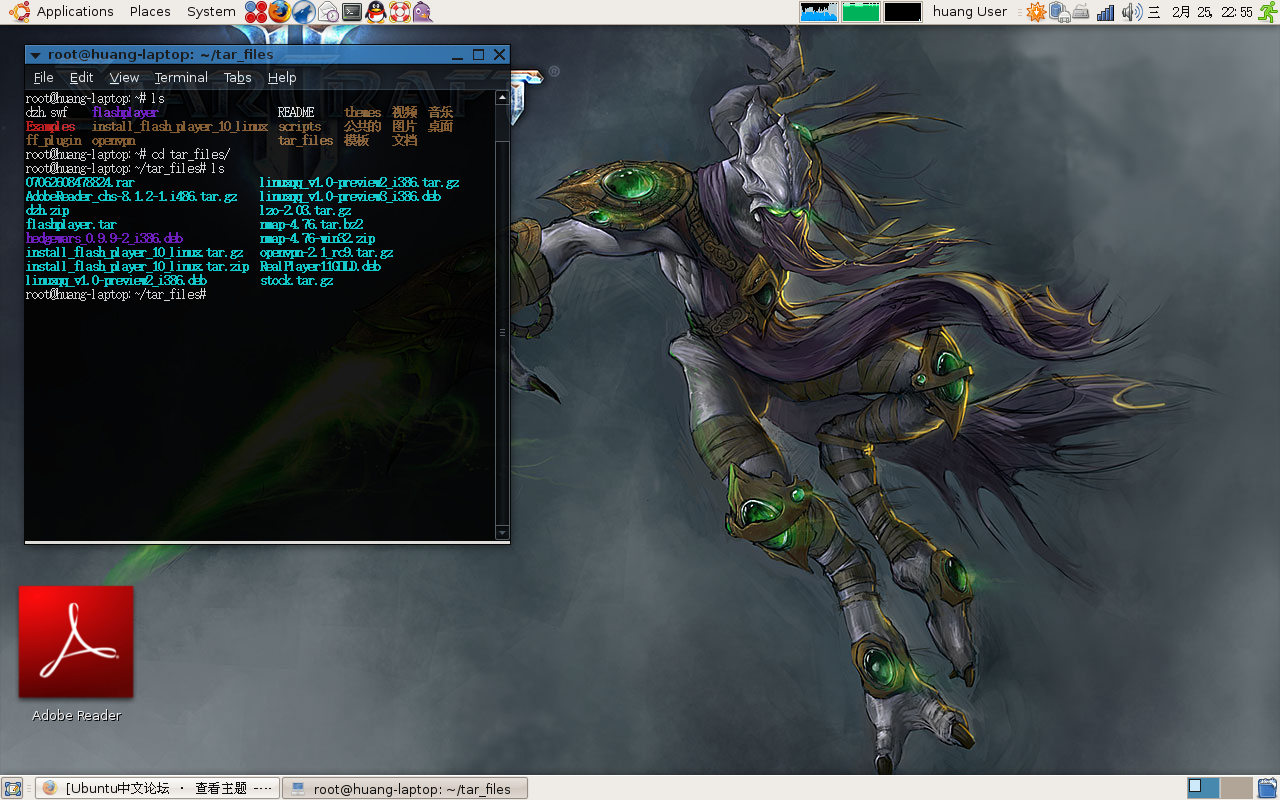Launch Firefox from the top panel

280,12
